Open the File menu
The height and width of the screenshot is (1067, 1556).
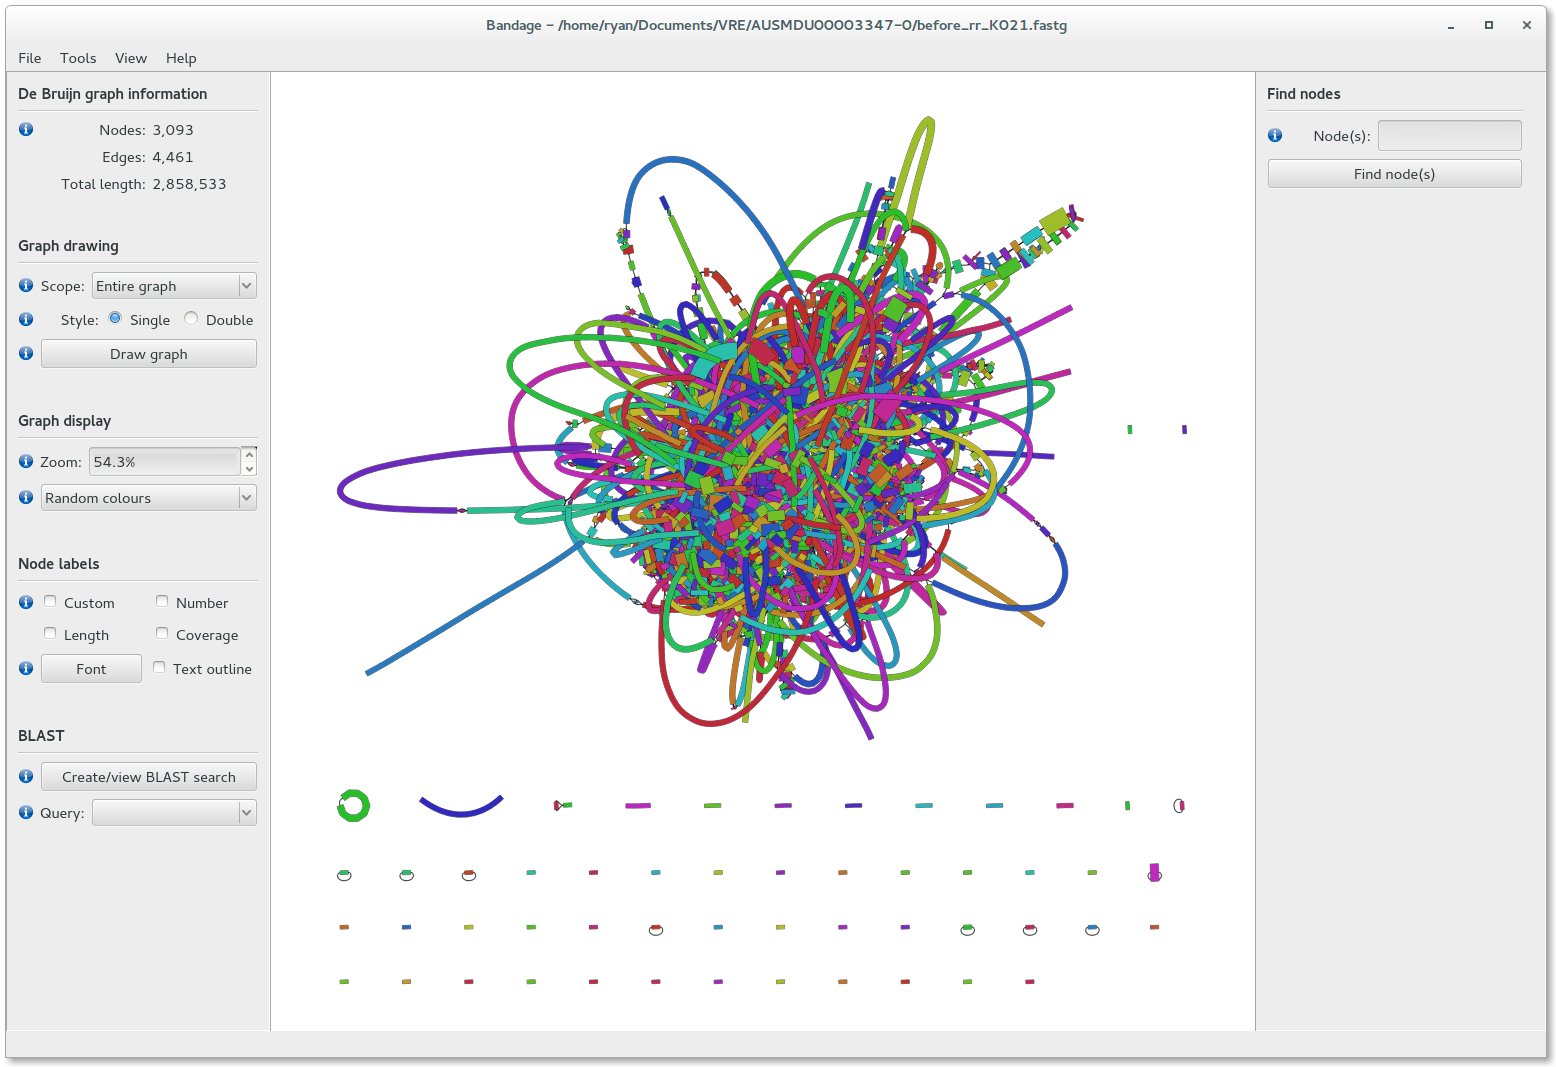(30, 58)
